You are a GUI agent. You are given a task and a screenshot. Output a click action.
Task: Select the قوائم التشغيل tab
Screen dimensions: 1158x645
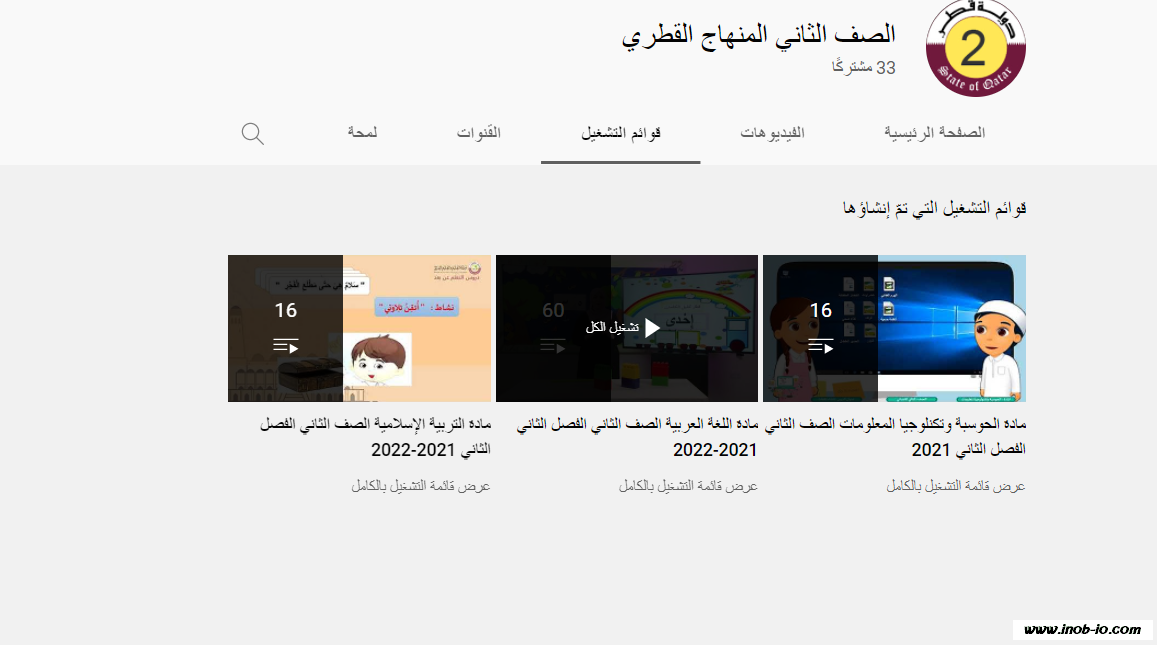(x=621, y=133)
